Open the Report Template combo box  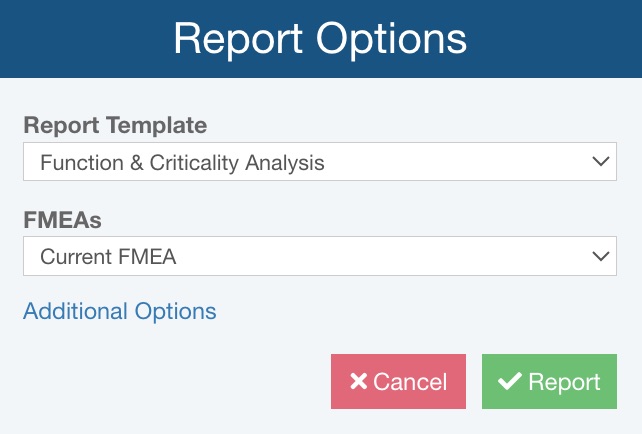(x=320, y=161)
